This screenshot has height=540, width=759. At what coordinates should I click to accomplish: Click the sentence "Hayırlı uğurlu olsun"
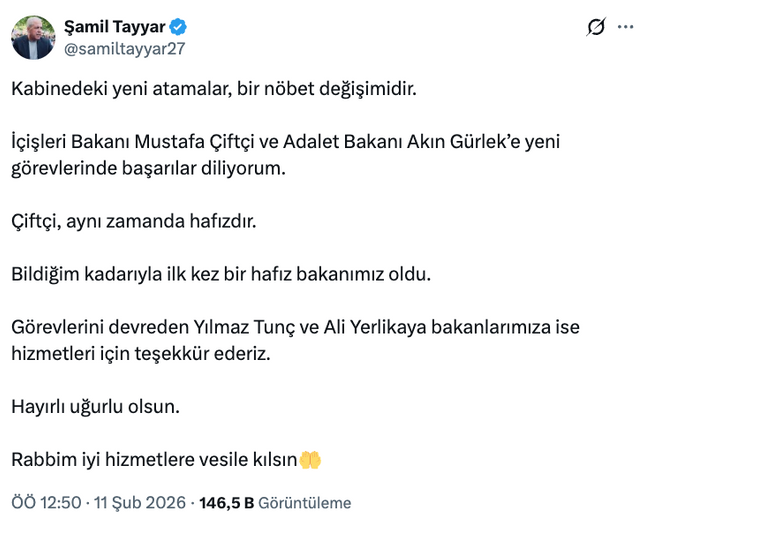(96, 406)
